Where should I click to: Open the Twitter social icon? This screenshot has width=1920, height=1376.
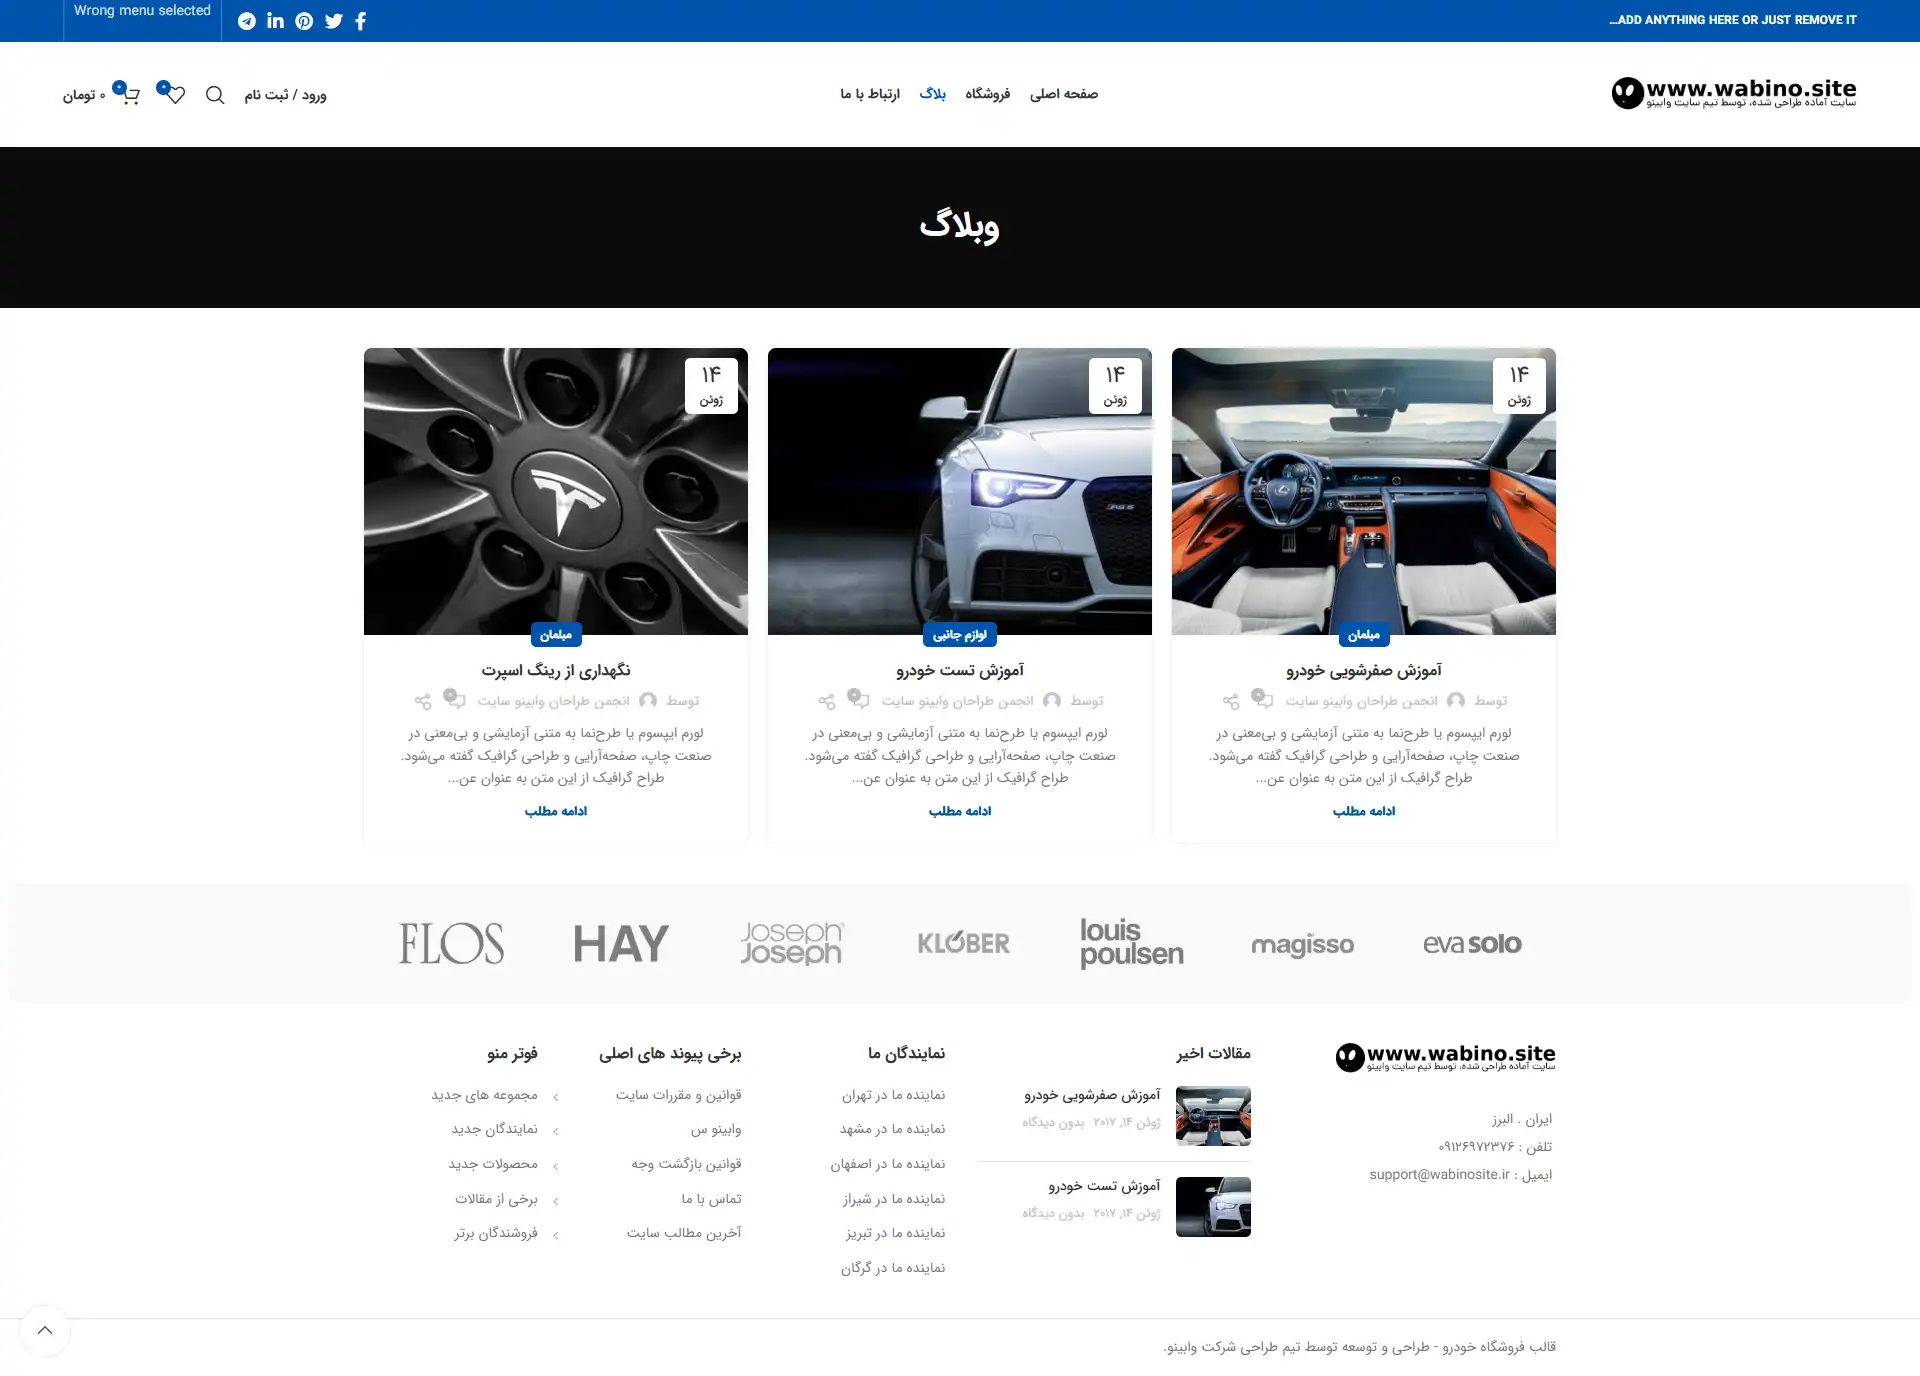(x=334, y=21)
